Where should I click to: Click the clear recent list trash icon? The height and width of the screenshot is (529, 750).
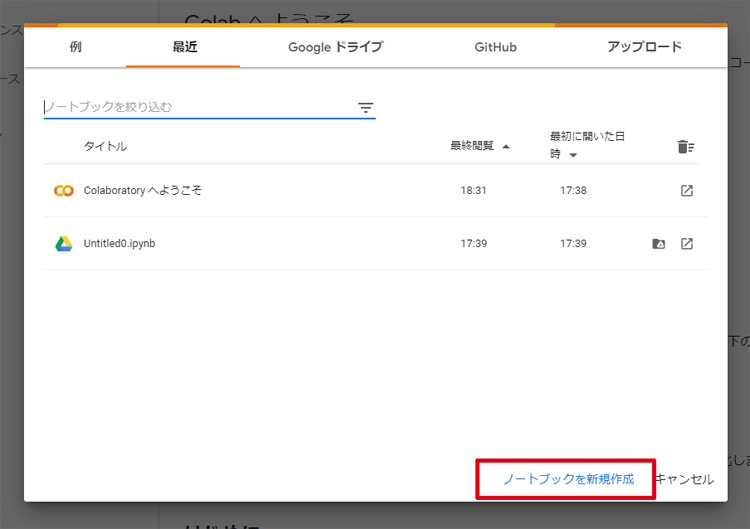click(x=685, y=146)
